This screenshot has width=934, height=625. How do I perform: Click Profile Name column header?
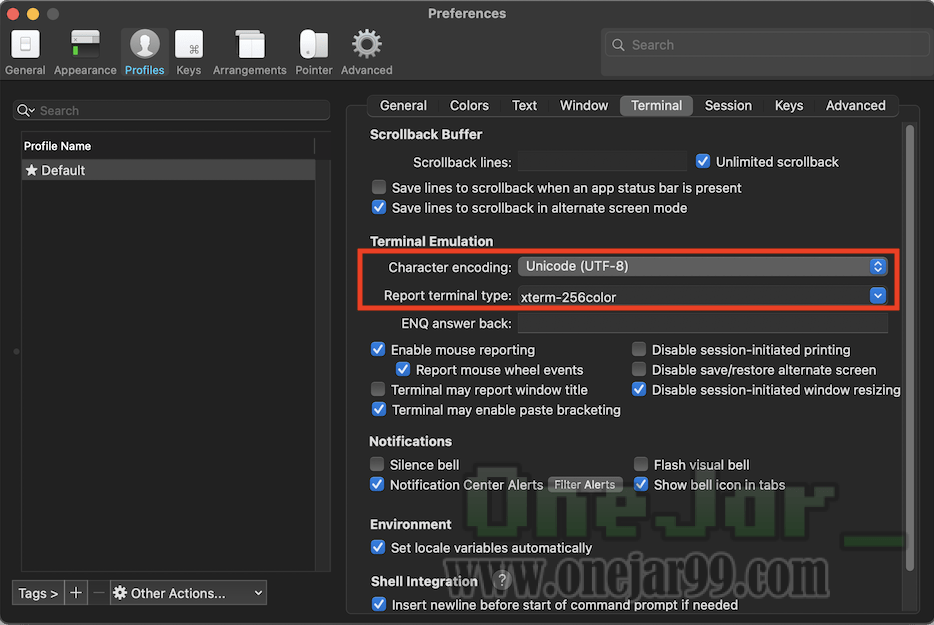(167, 146)
